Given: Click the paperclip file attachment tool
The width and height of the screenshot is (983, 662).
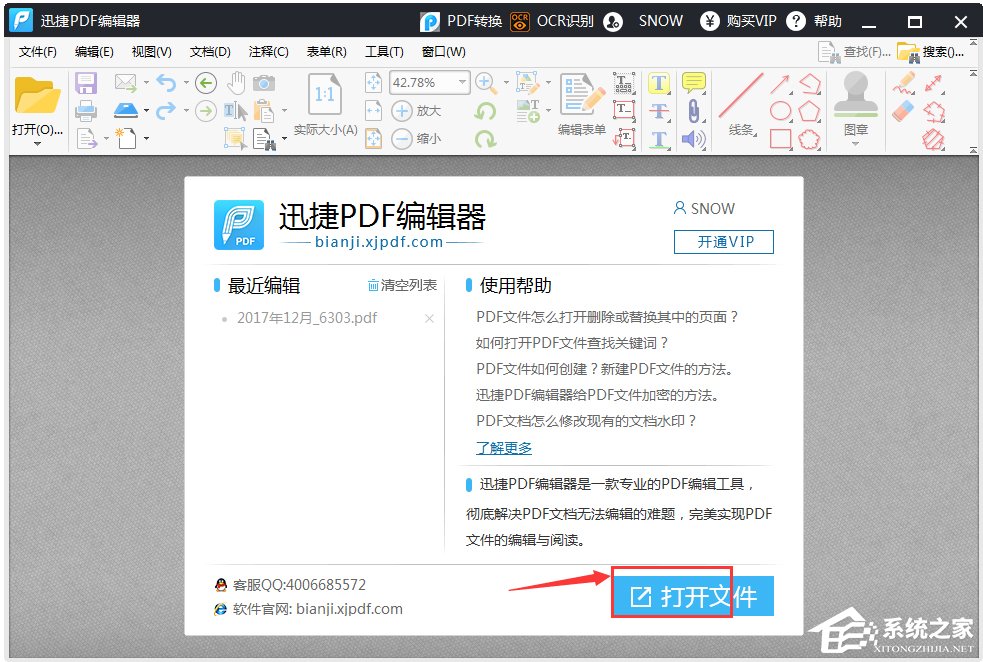Looking at the screenshot, I should pyautogui.click(x=693, y=111).
